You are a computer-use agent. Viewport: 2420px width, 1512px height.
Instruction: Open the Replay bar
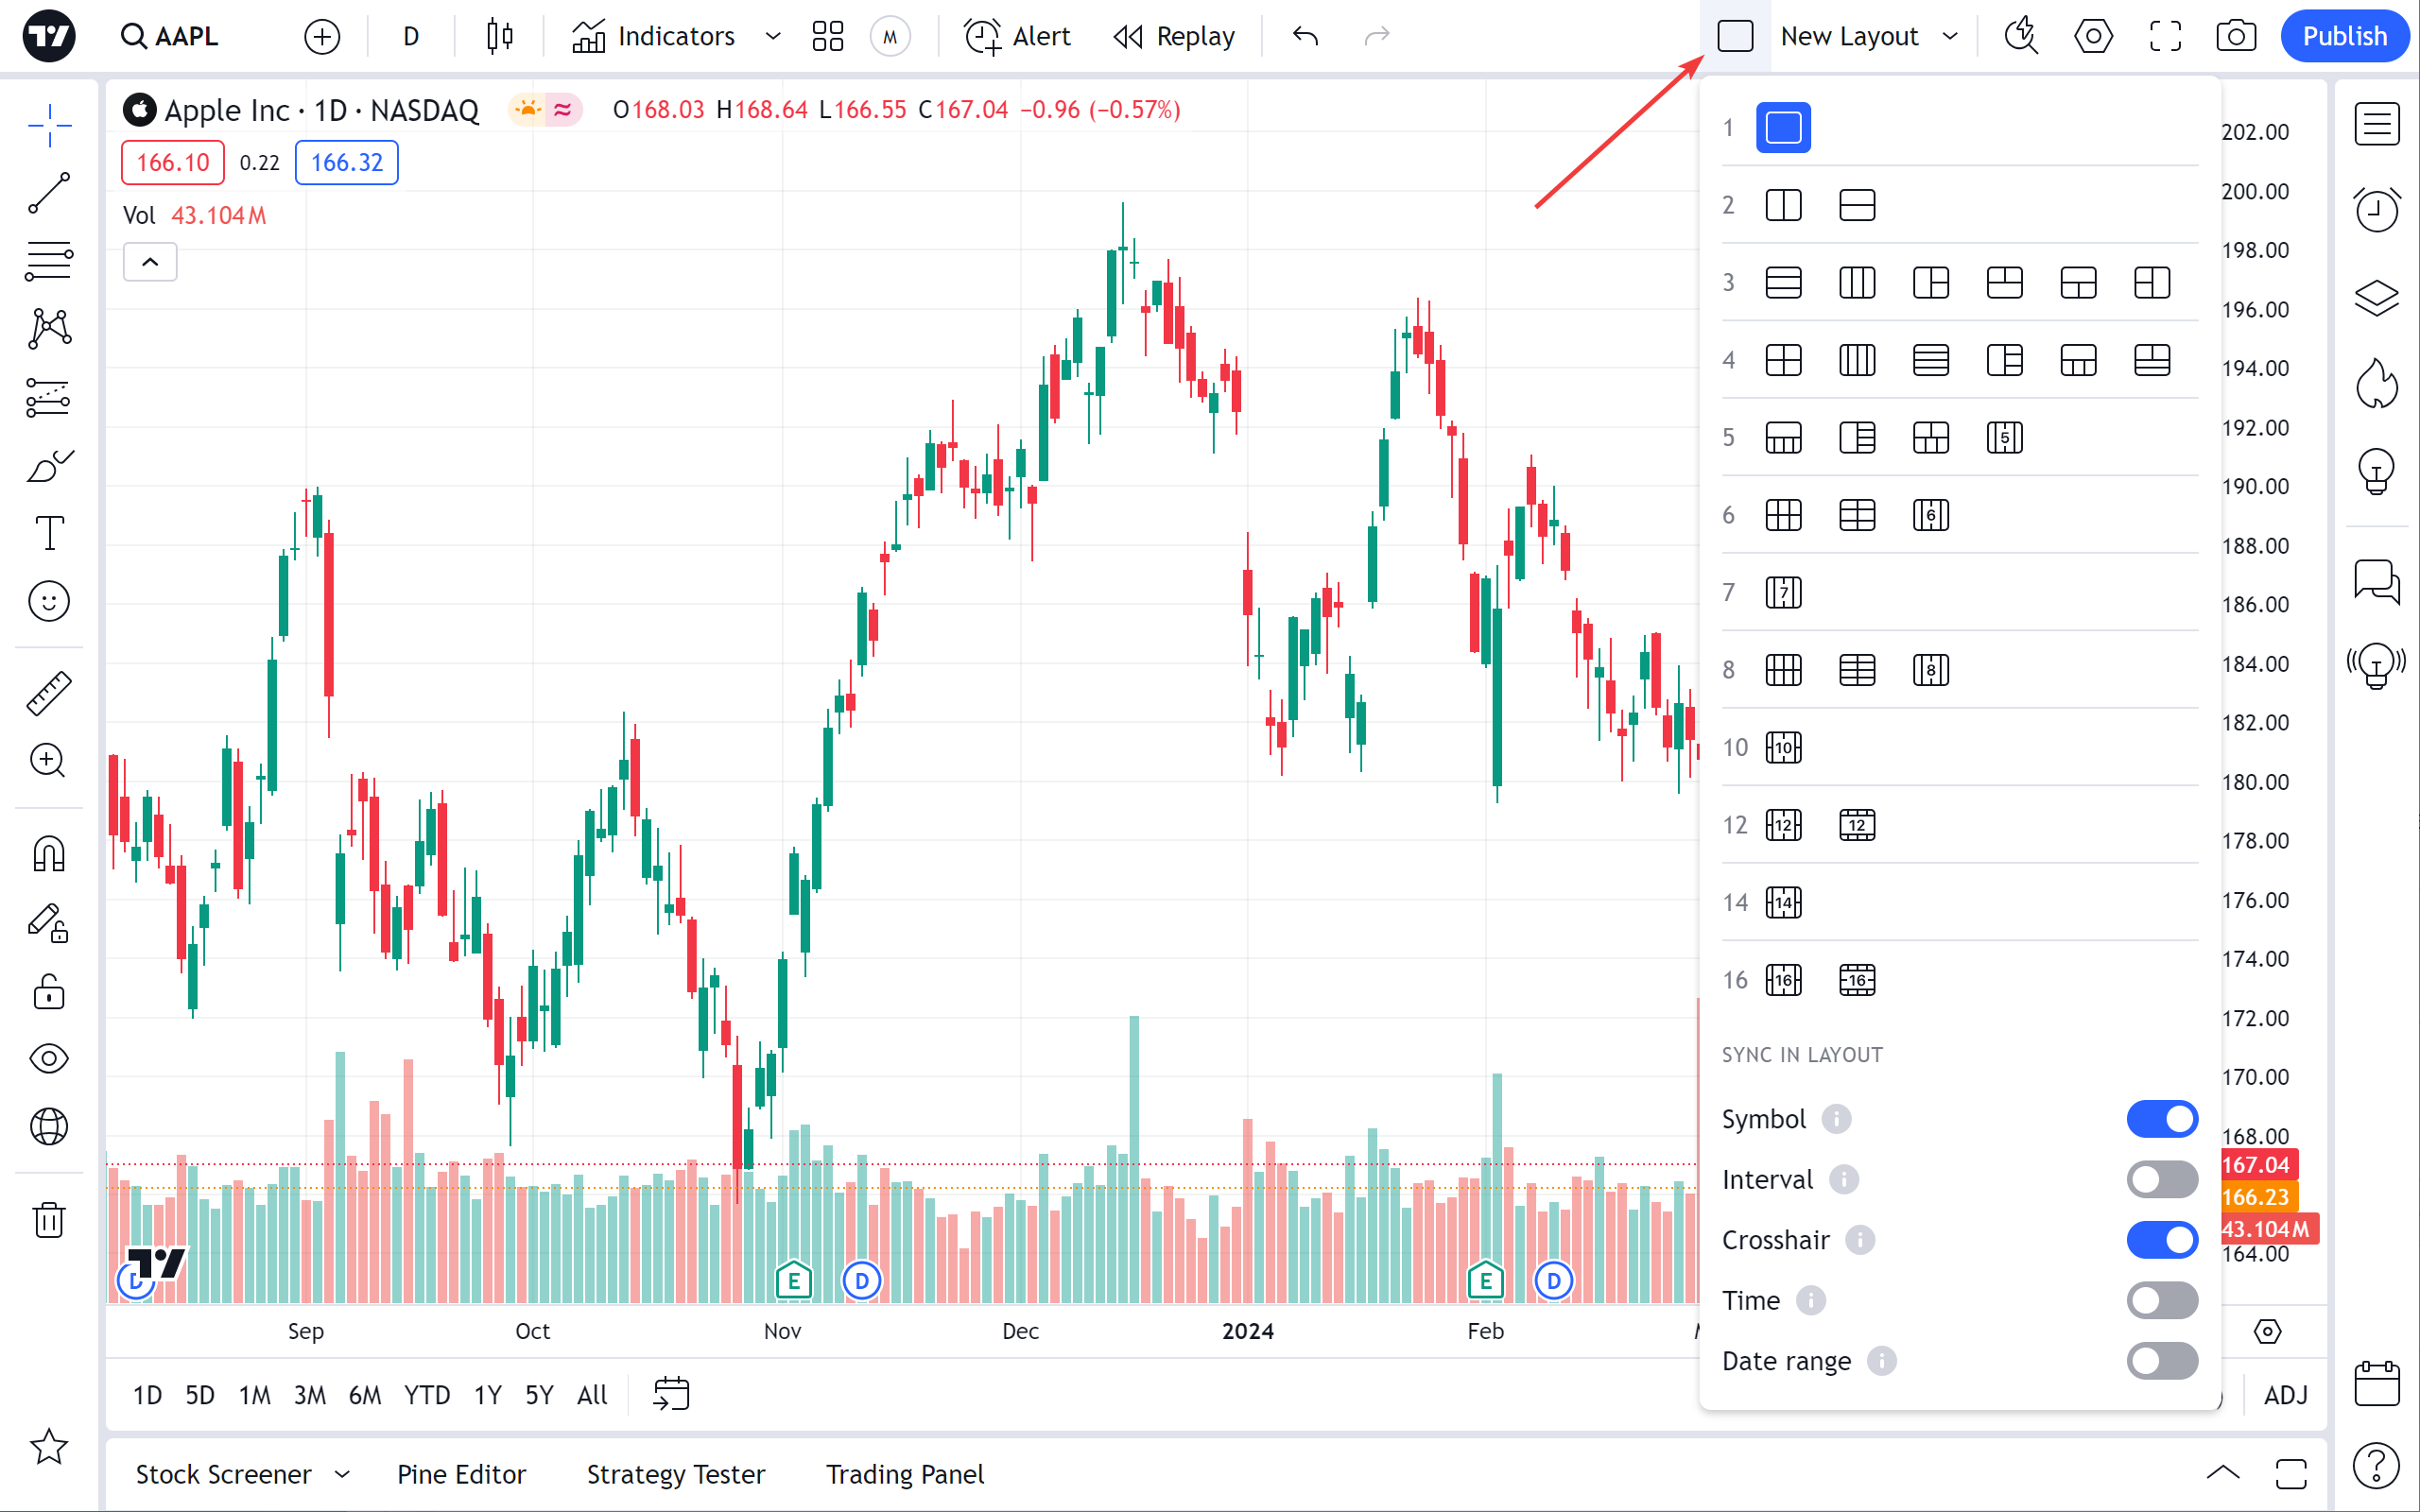(1174, 37)
